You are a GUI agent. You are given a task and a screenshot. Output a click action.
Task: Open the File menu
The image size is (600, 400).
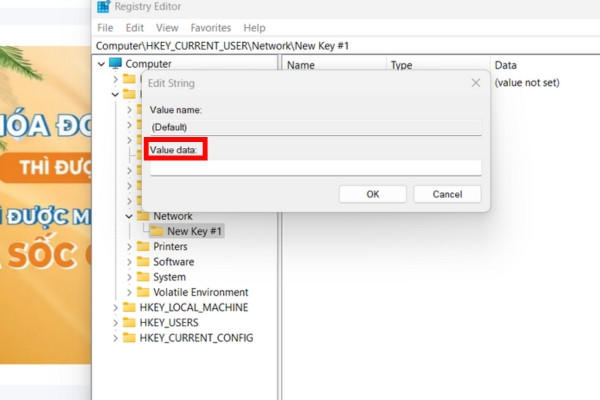pos(105,28)
